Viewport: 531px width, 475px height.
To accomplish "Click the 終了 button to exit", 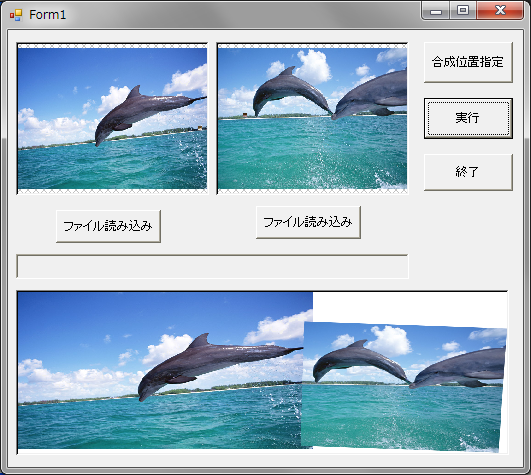I will (468, 172).
